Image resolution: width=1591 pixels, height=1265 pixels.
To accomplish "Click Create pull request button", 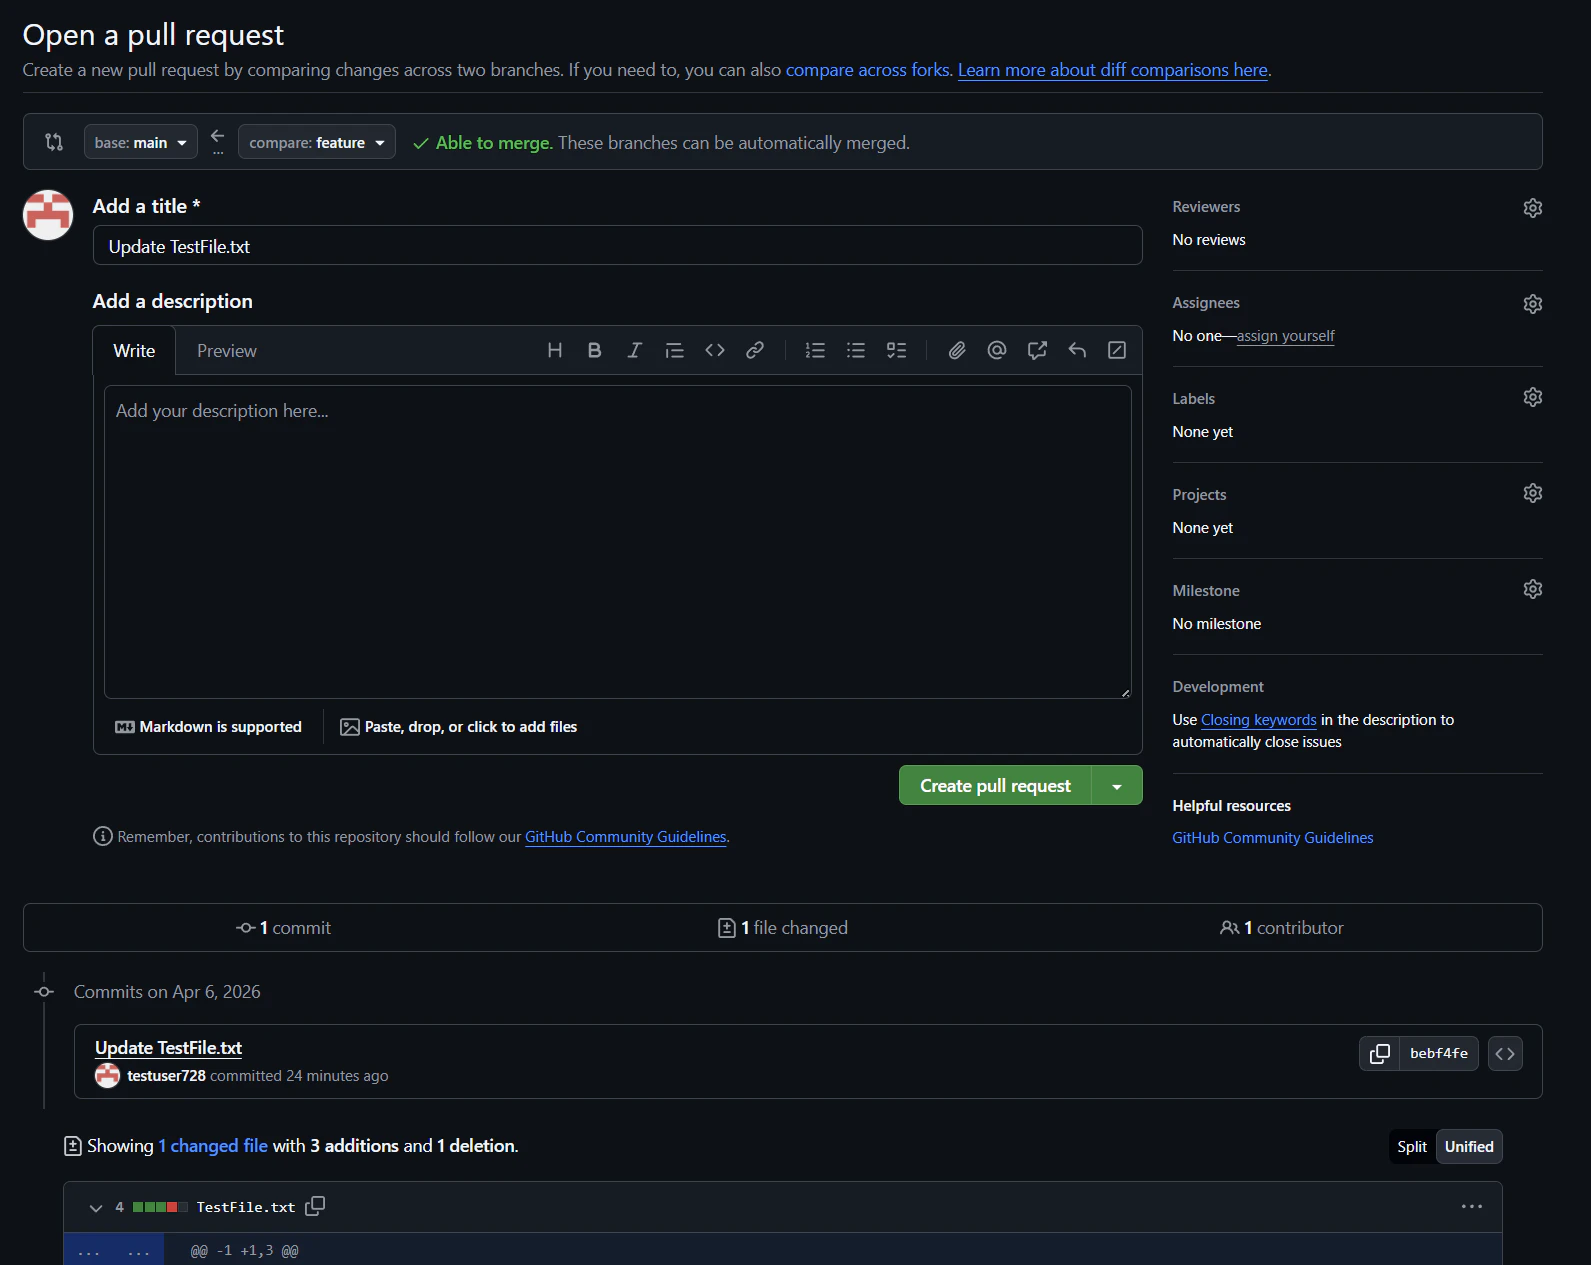I will tap(995, 786).
